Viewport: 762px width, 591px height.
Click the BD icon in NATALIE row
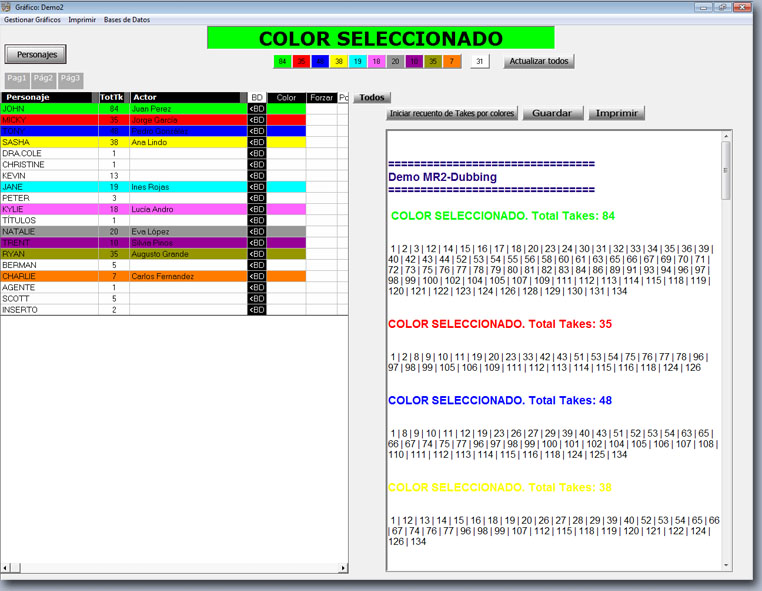point(257,232)
